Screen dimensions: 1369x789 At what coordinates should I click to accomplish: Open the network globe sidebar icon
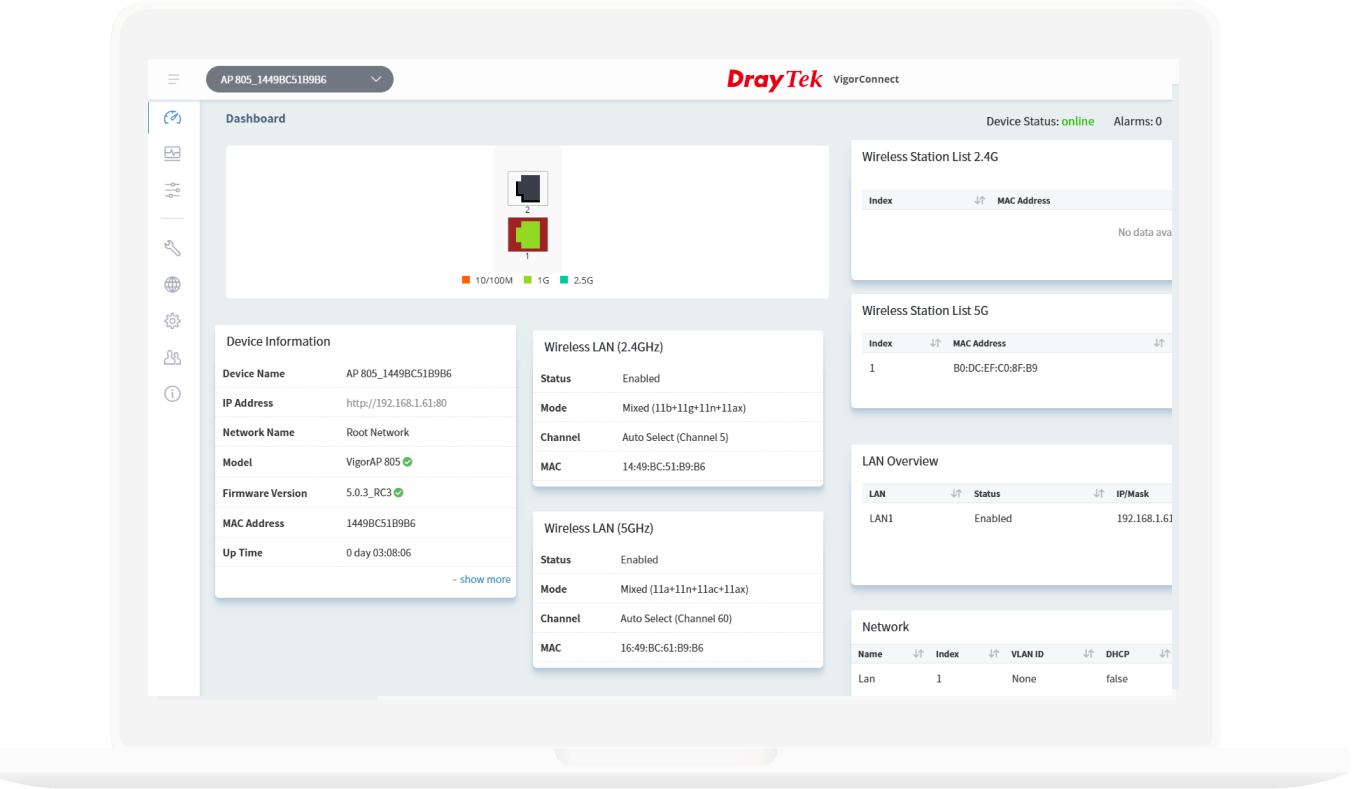172,285
